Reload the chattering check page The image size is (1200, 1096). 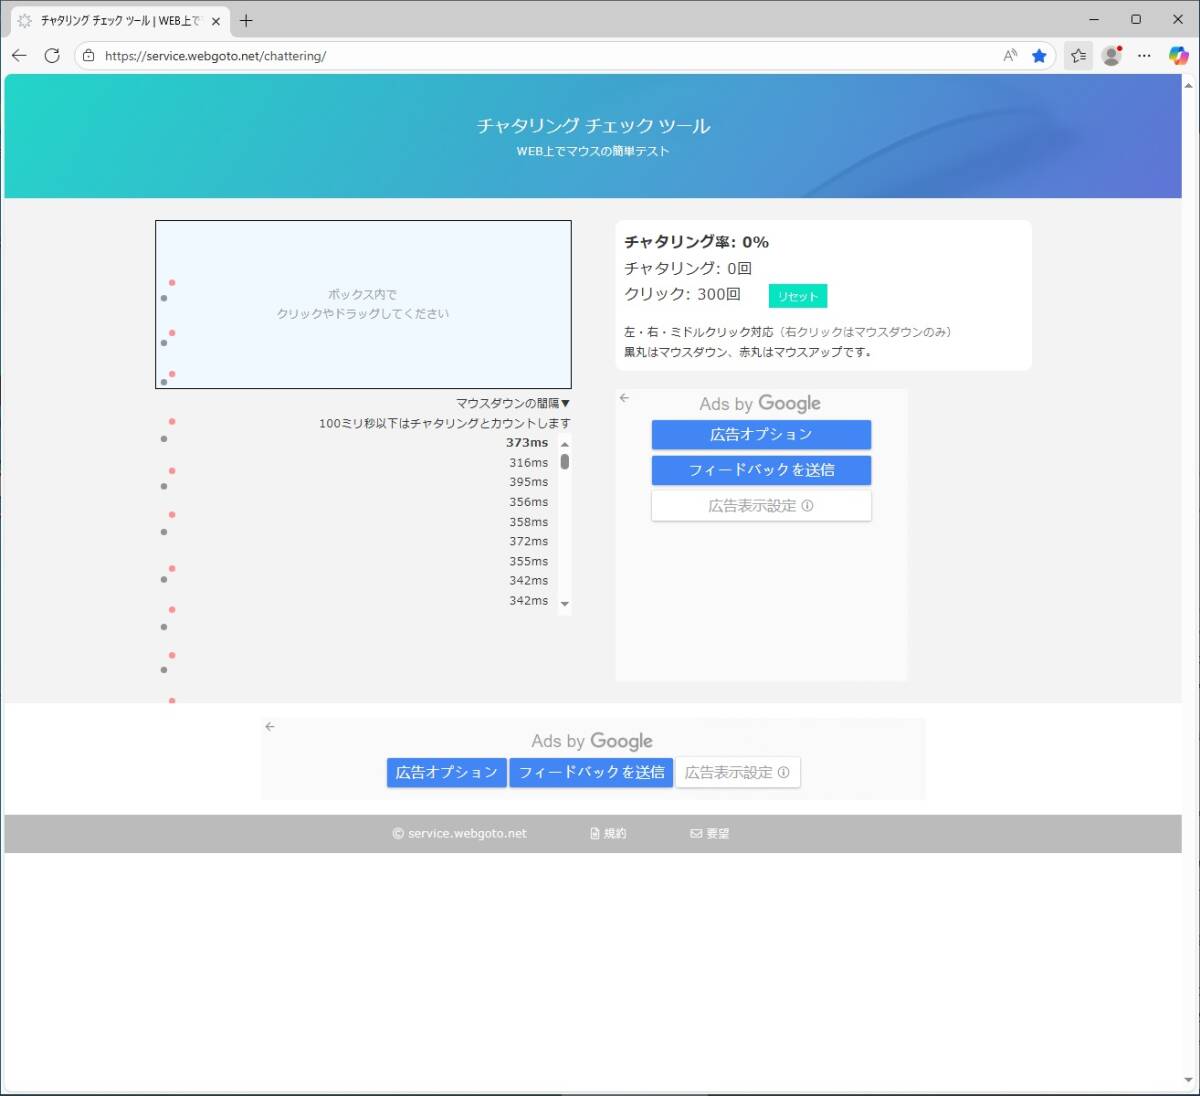click(52, 56)
